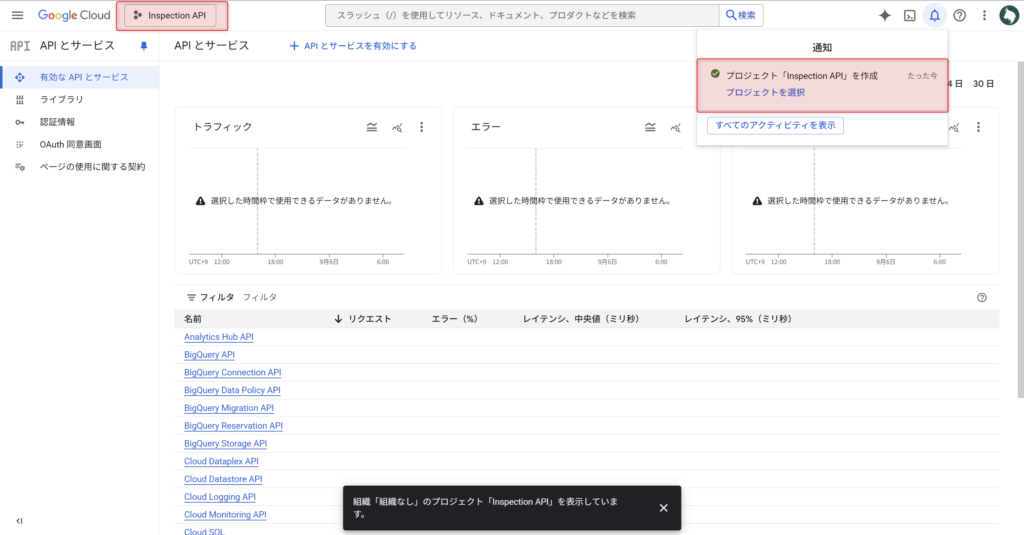Open metrics explorer icon on トラフィック chart
The image size is (1024, 535).
pyautogui.click(x=397, y=127)
